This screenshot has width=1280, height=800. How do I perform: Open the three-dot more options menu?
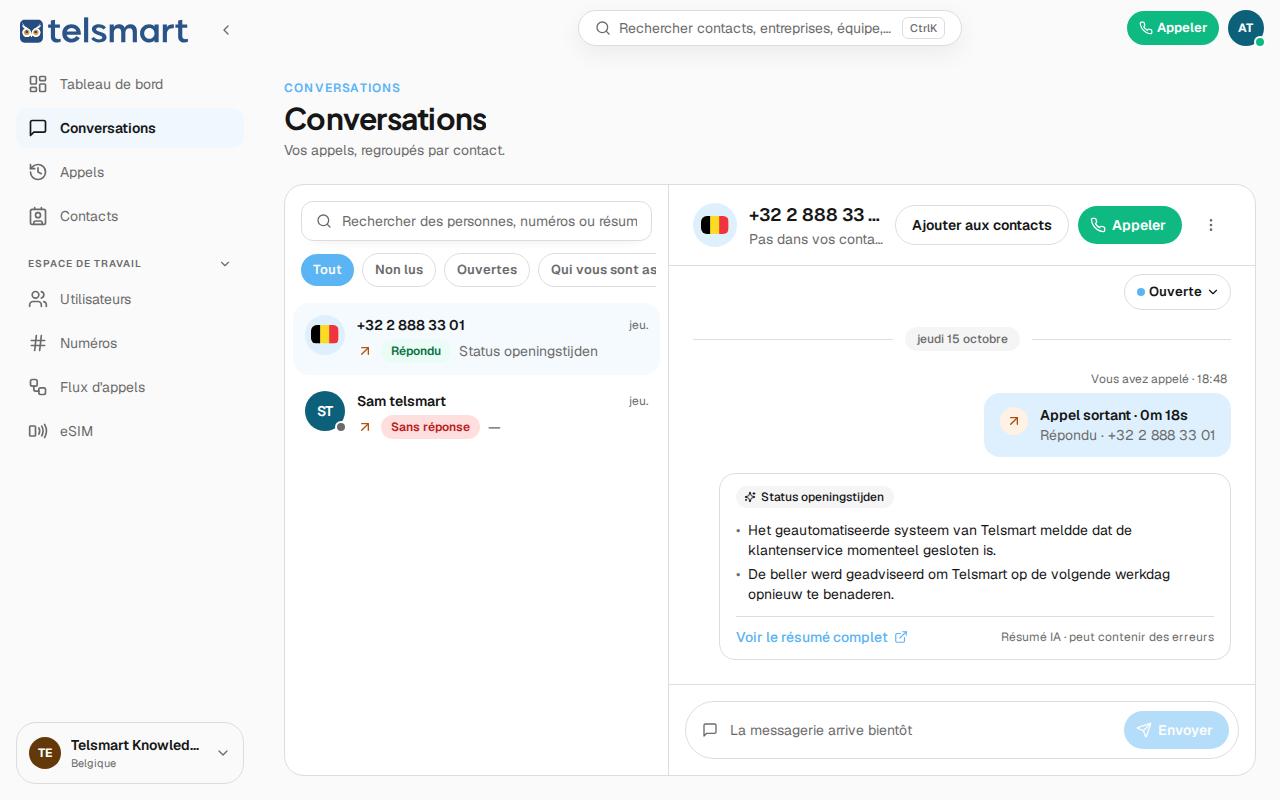pyautogui.click(x=1211, y=225)
